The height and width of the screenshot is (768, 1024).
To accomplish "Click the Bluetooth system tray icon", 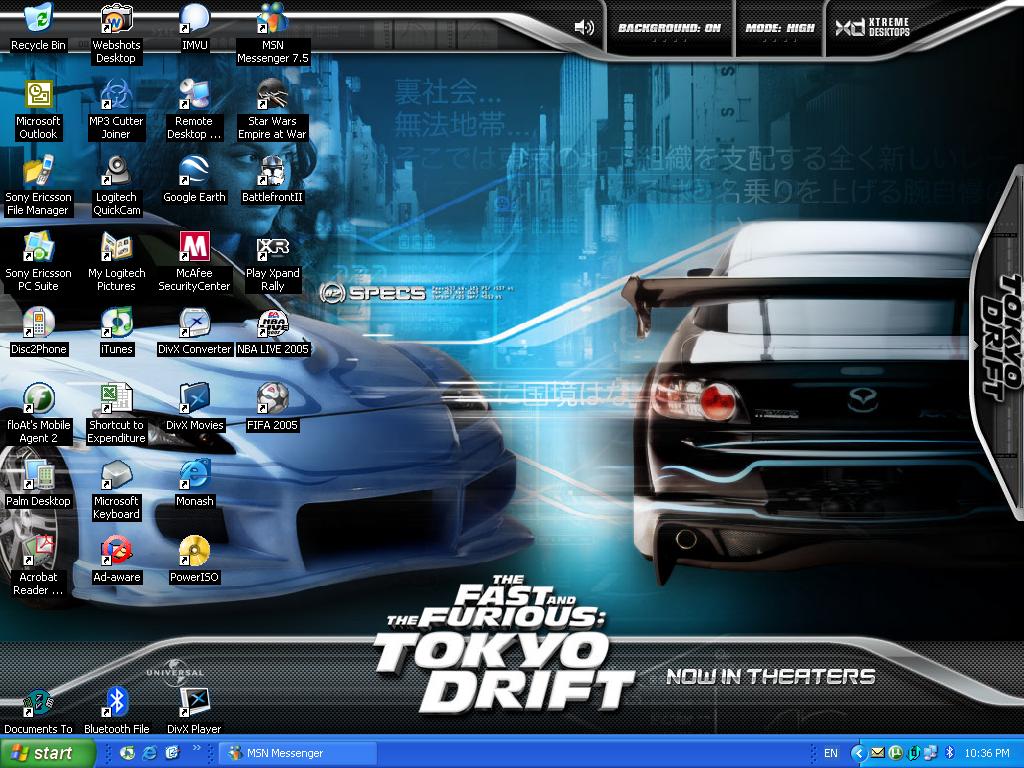I will tap(950, 753).
